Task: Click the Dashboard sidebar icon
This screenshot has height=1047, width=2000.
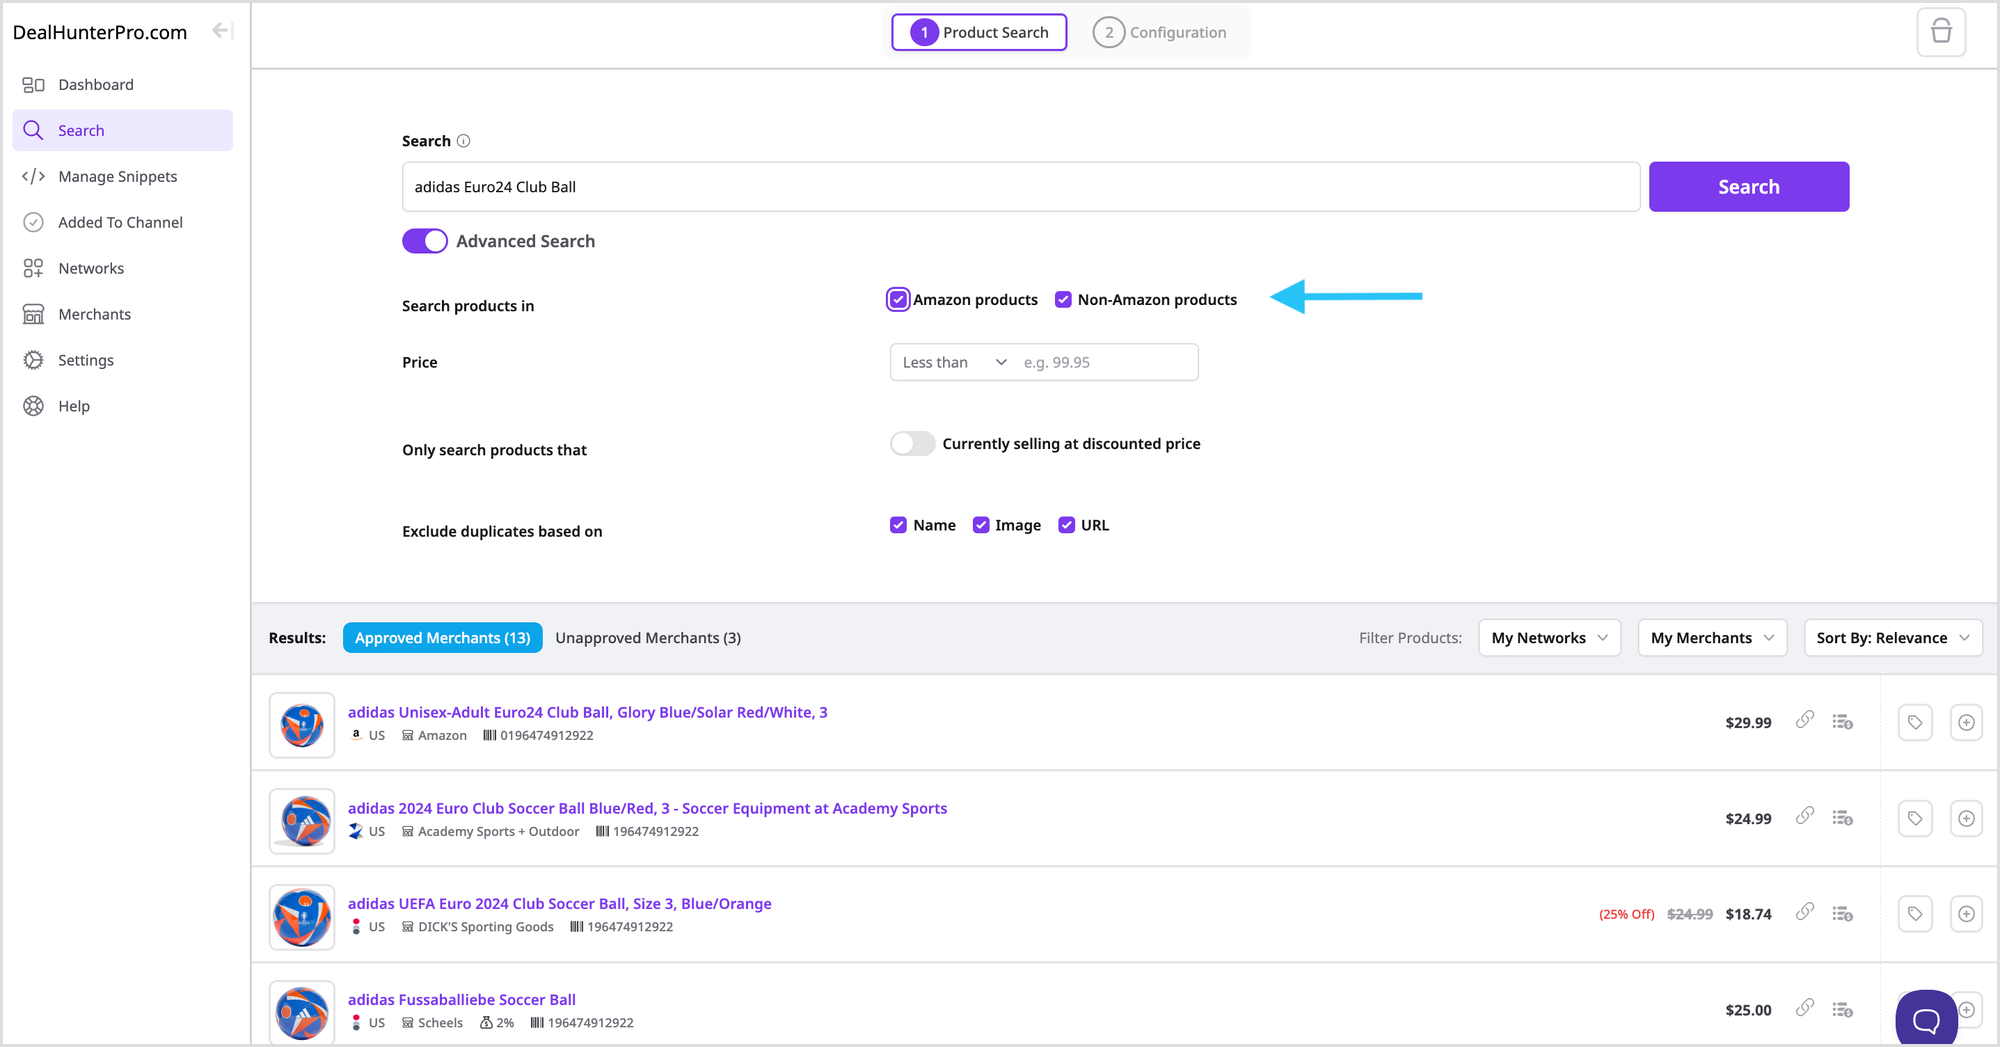Action: (33, 85)
